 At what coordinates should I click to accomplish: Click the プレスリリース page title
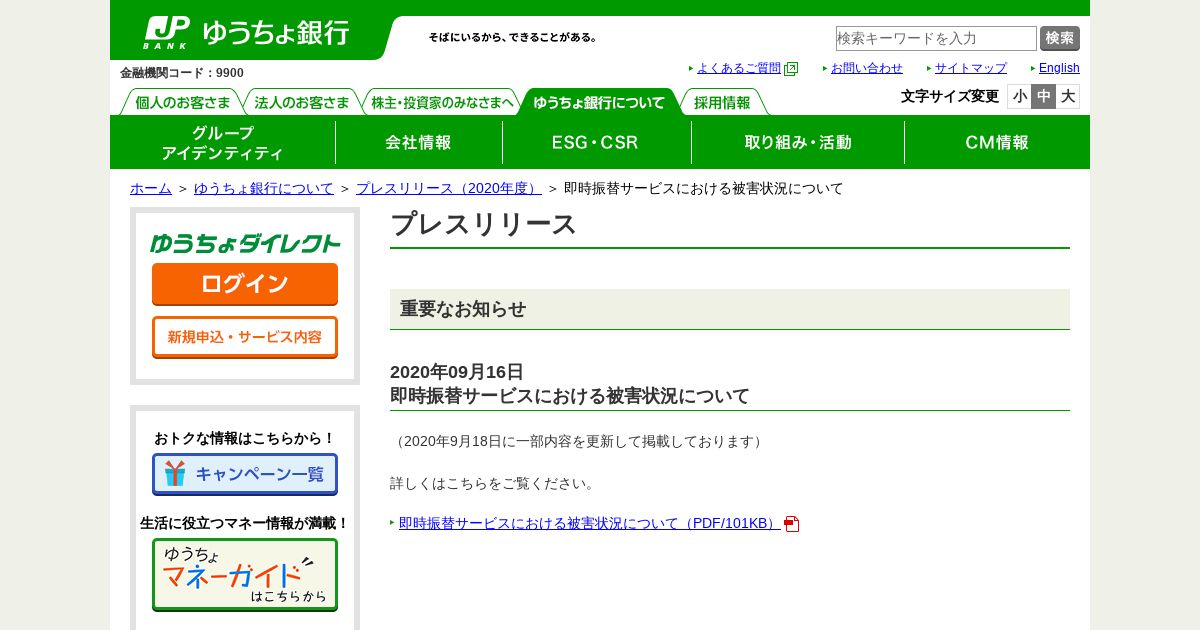483,224
